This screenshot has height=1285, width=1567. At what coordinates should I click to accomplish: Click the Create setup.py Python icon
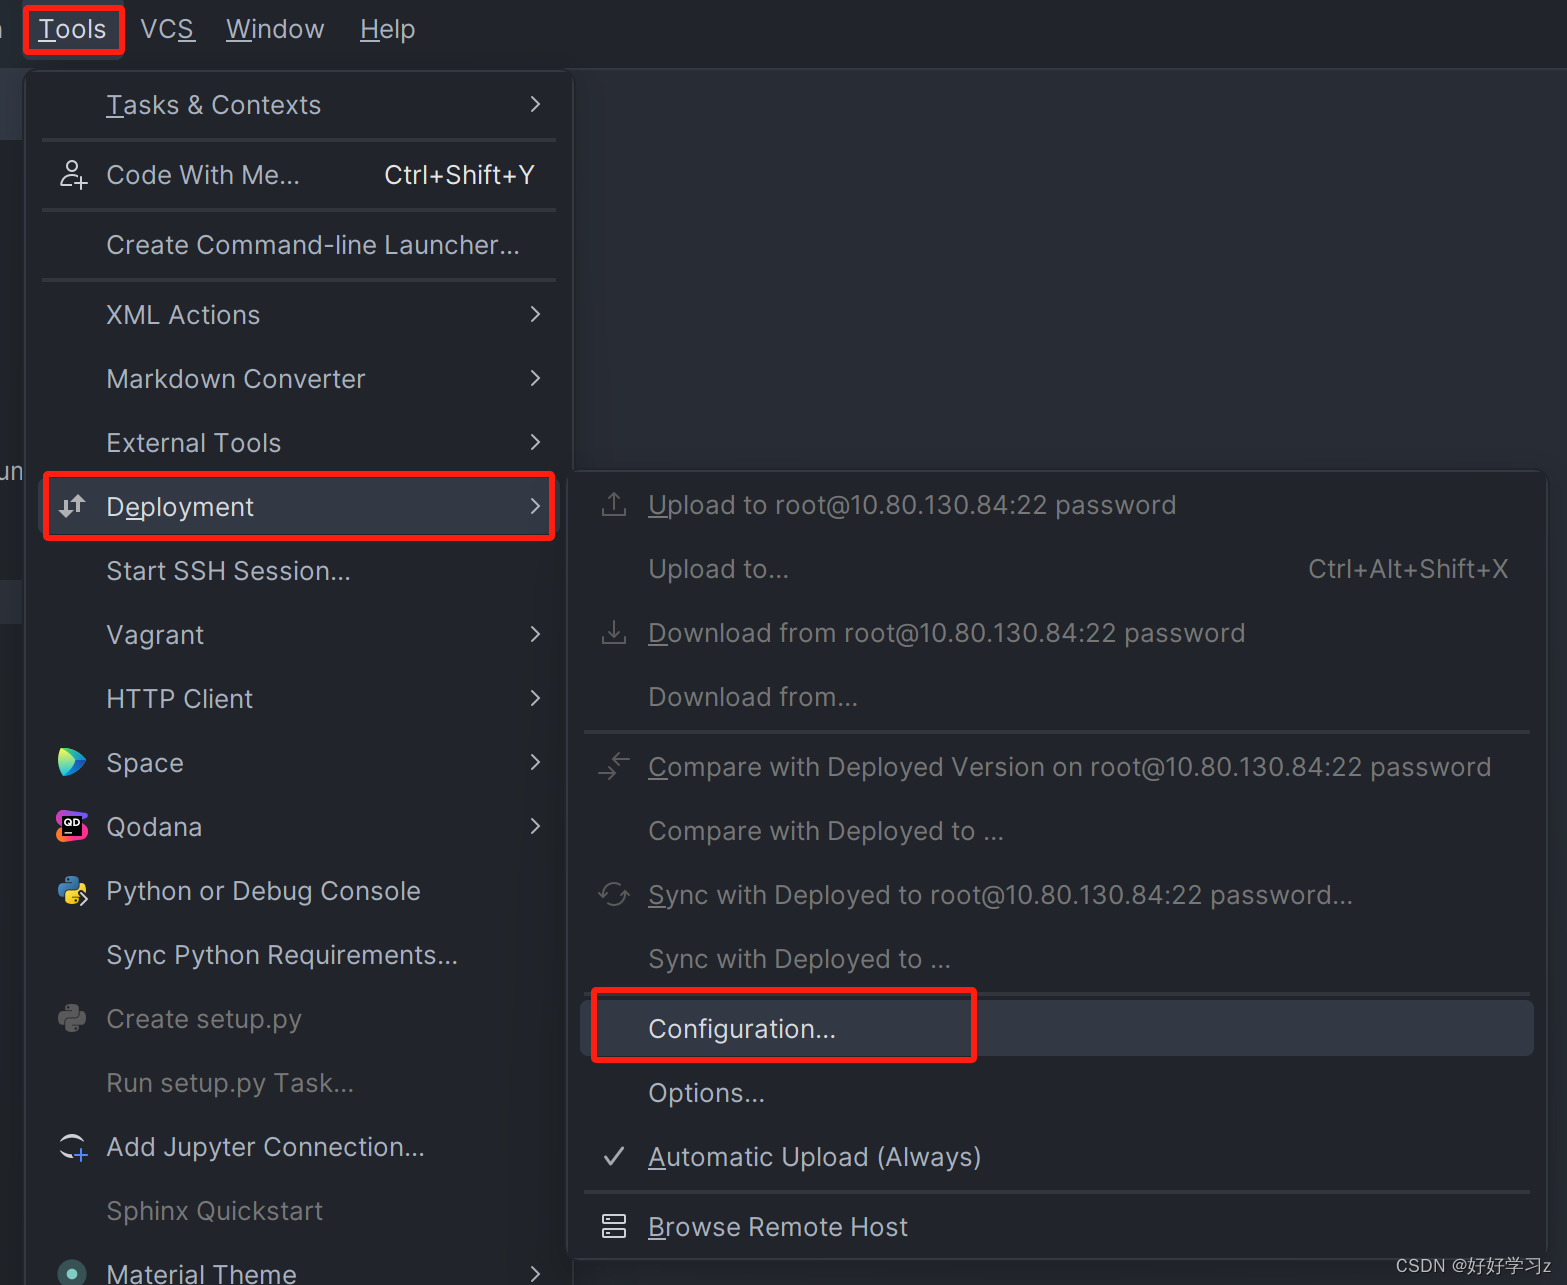(x=72, y=1018)
